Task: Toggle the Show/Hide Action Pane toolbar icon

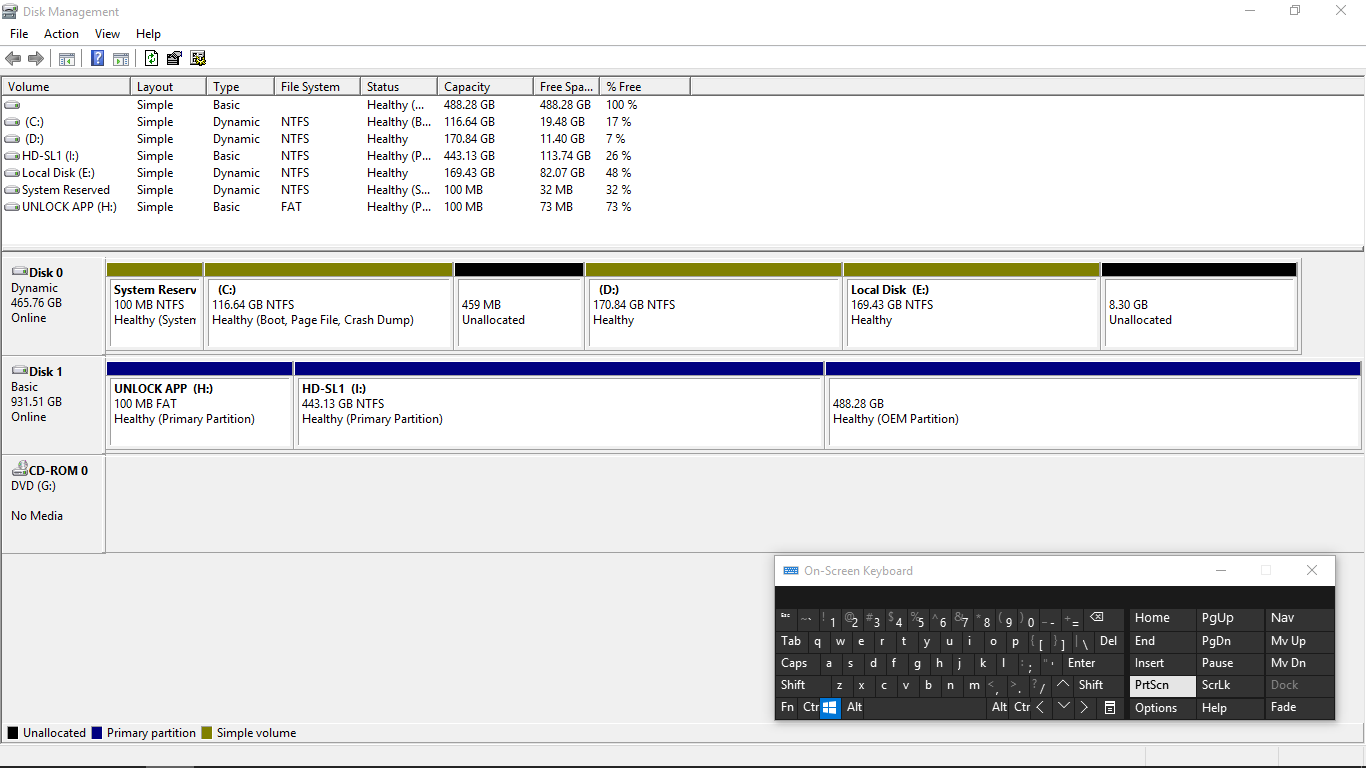Action: (121, 59)
